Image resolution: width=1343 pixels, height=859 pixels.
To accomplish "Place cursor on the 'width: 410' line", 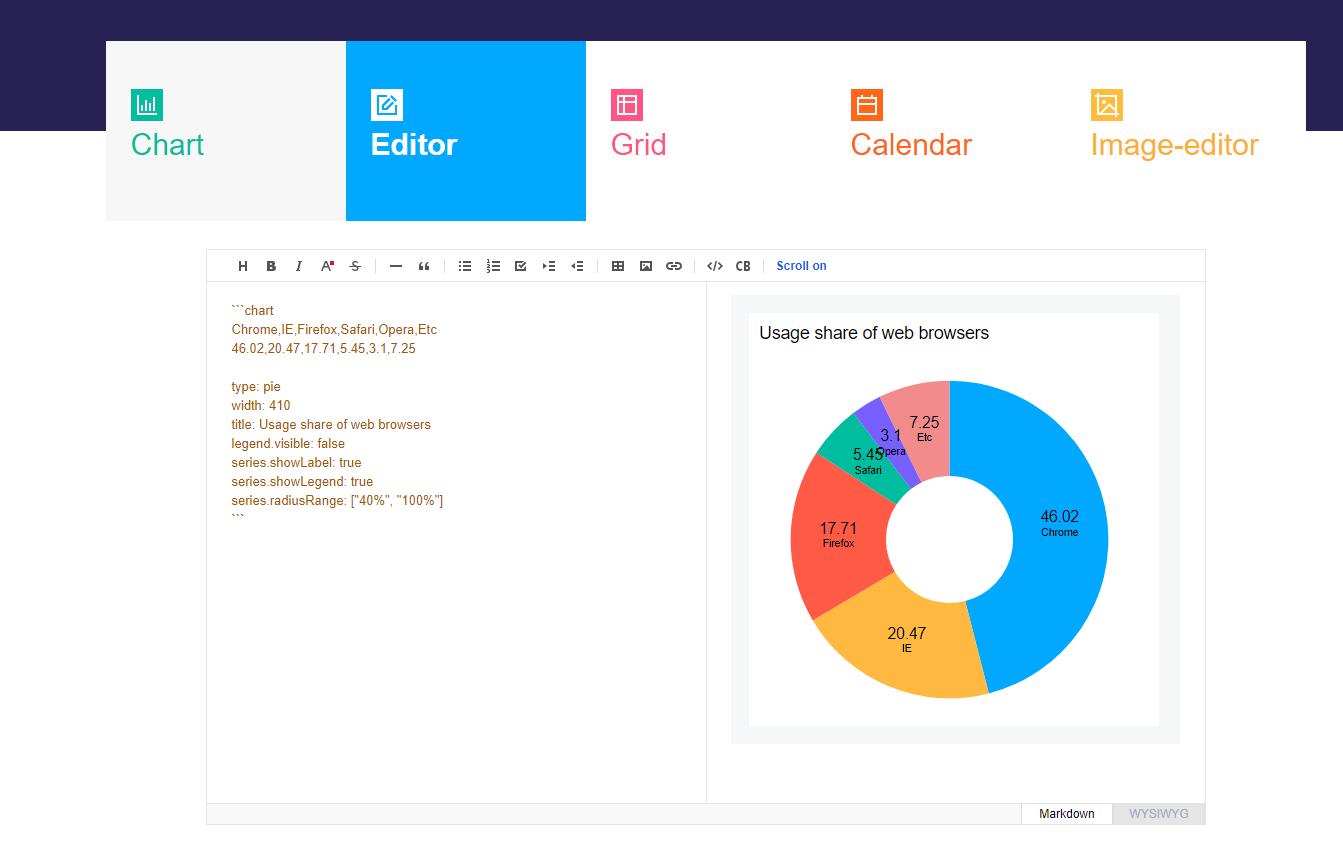I will coord(261,406).
